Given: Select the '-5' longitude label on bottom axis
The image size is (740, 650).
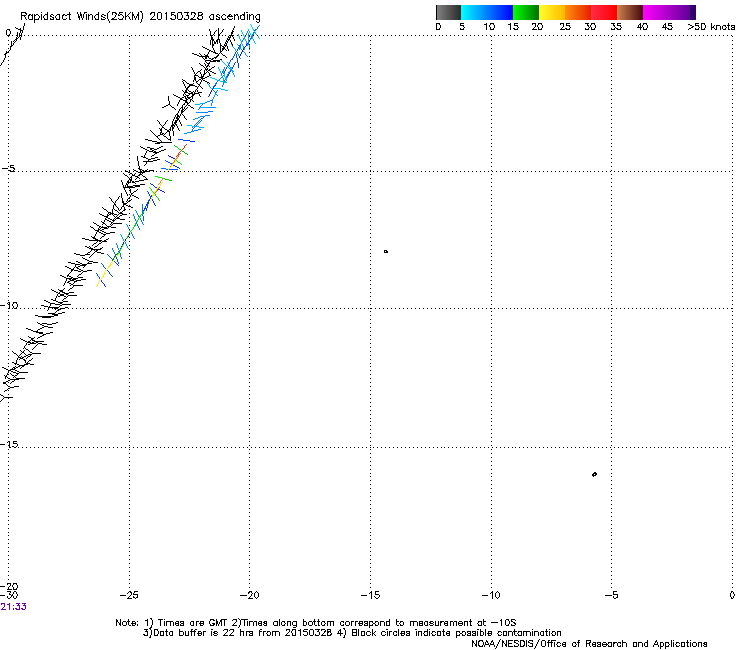Looking at the screenshot, I should [x=611, y=595].
